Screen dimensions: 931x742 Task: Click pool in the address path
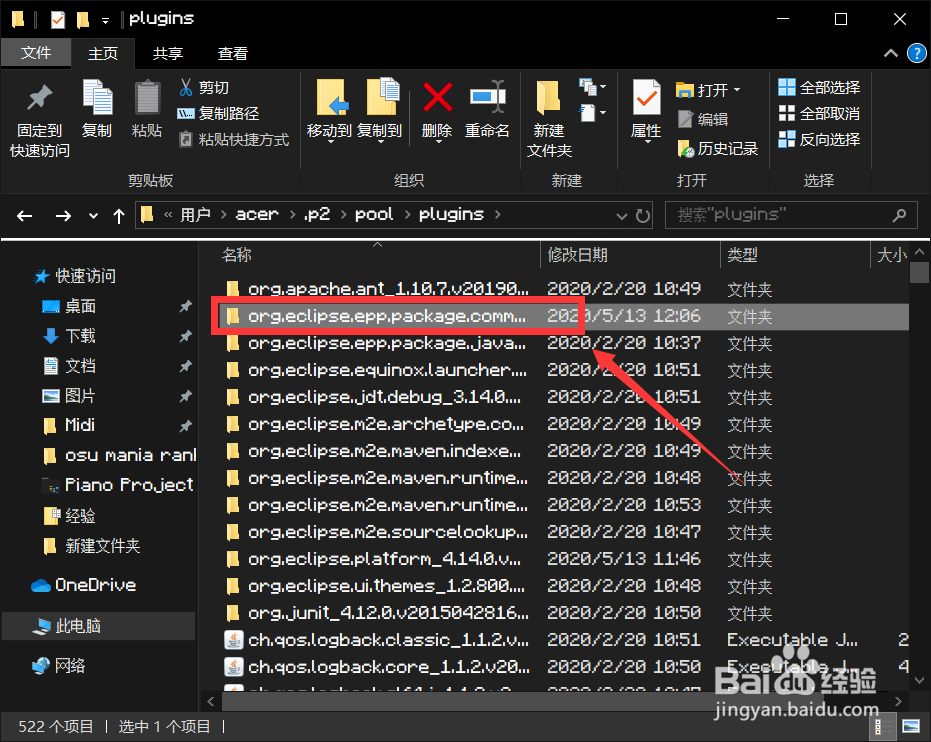374,214
